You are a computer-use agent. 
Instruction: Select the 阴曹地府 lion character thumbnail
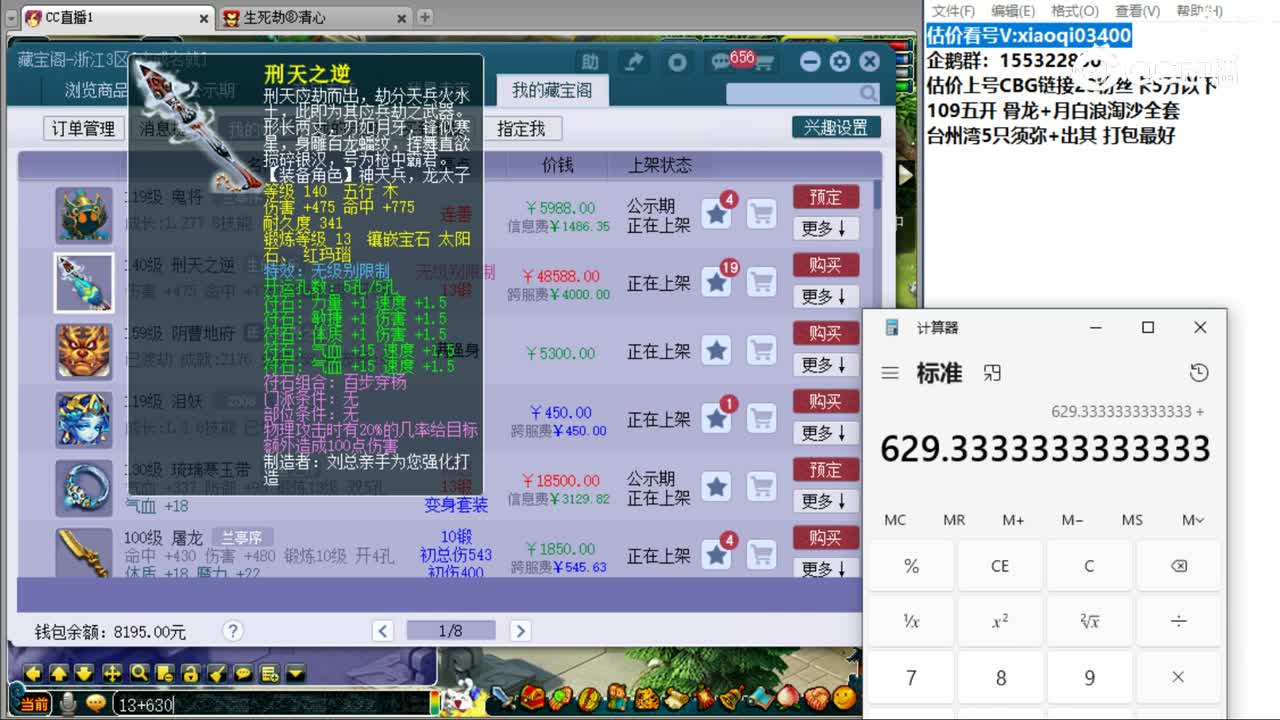click(x=83, y=351)
